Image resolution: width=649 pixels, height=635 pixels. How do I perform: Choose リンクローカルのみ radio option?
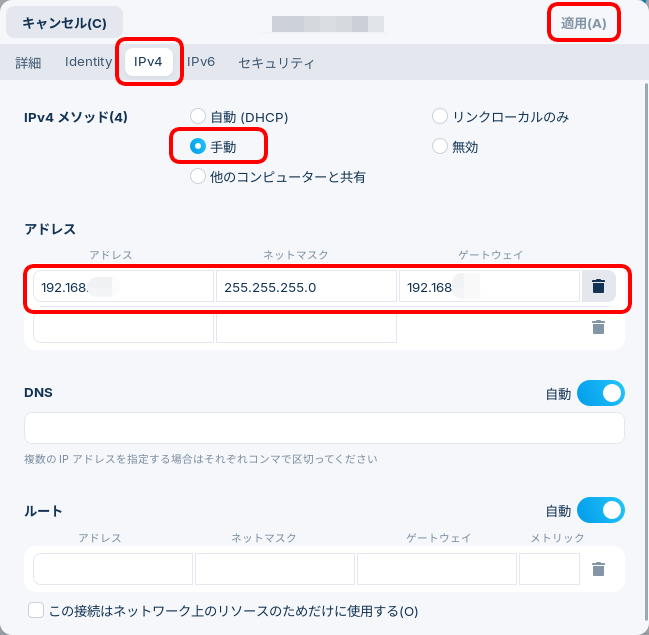440,116
